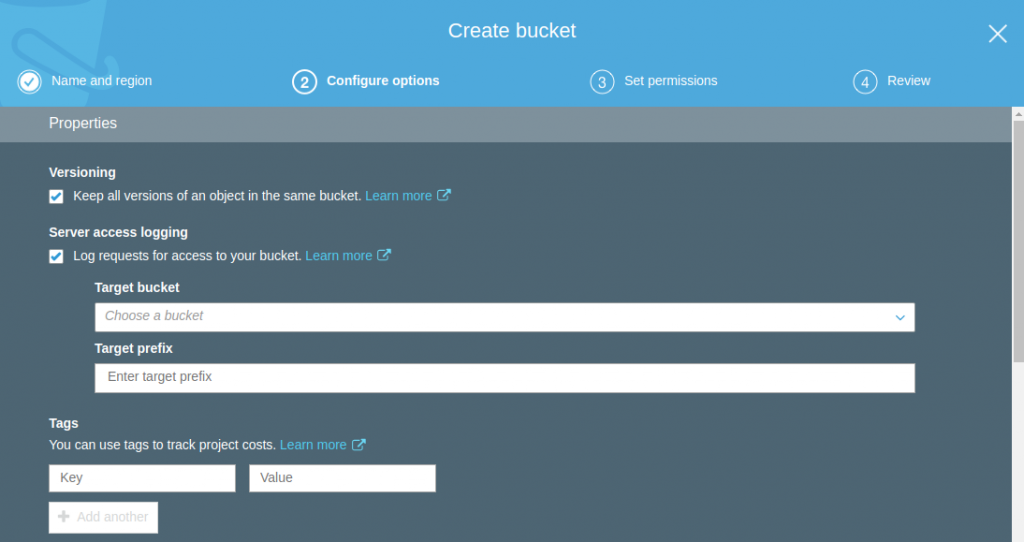This screenshot has height=542, width=1024.
Task: Click the Target bucket label
Action: [x=136, y=287]
